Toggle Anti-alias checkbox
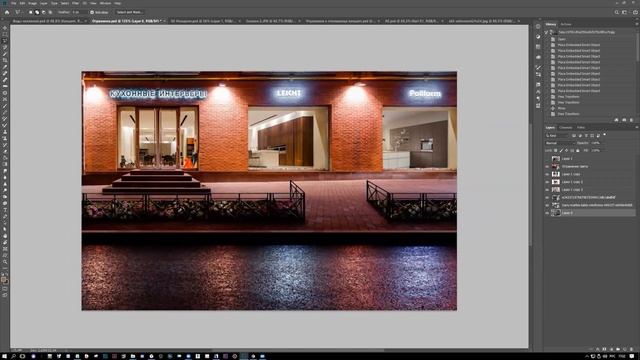Viewport: 640px width, 360px height. (92, 12)
